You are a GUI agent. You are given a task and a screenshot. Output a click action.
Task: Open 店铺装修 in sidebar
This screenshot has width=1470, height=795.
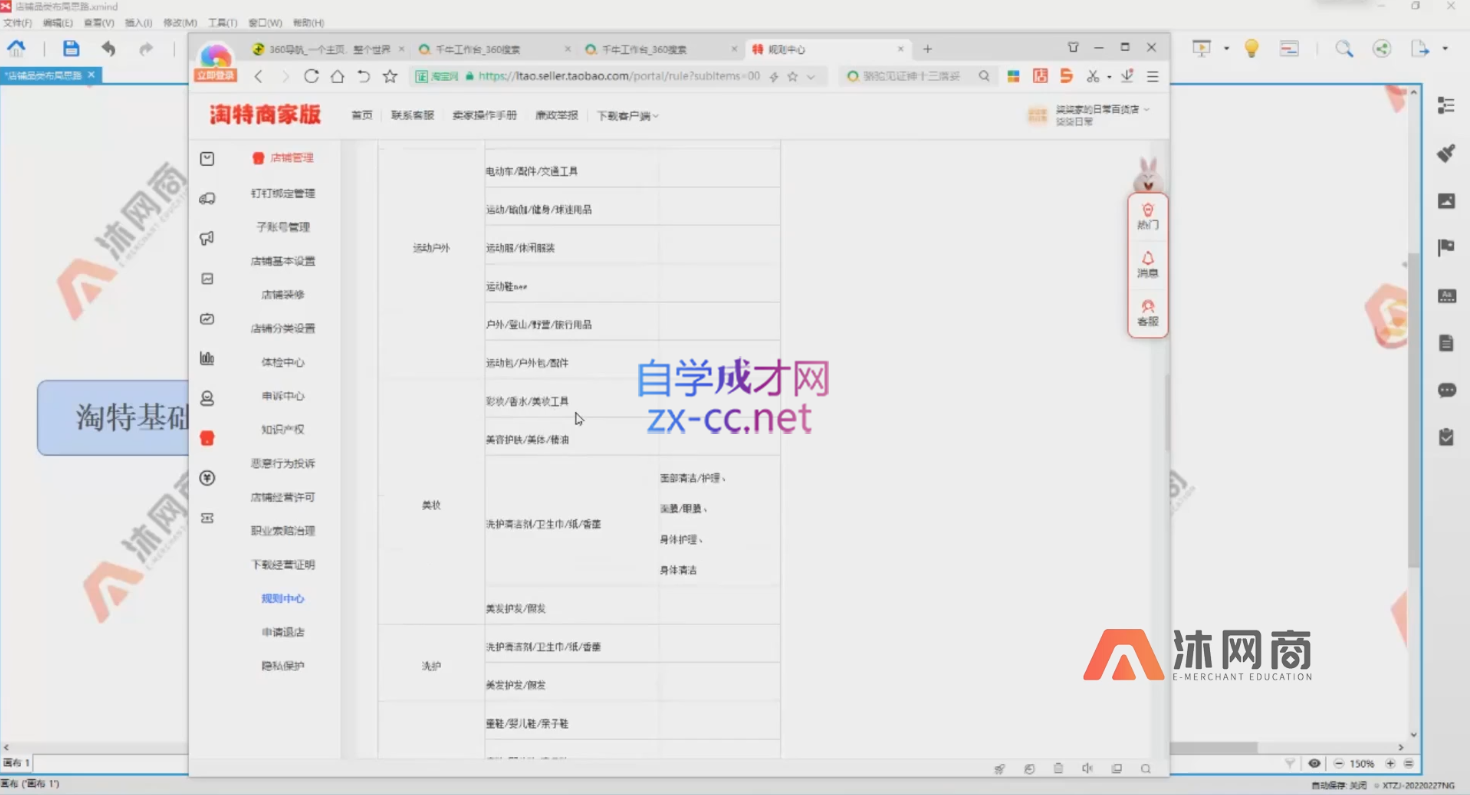(283, 295)
